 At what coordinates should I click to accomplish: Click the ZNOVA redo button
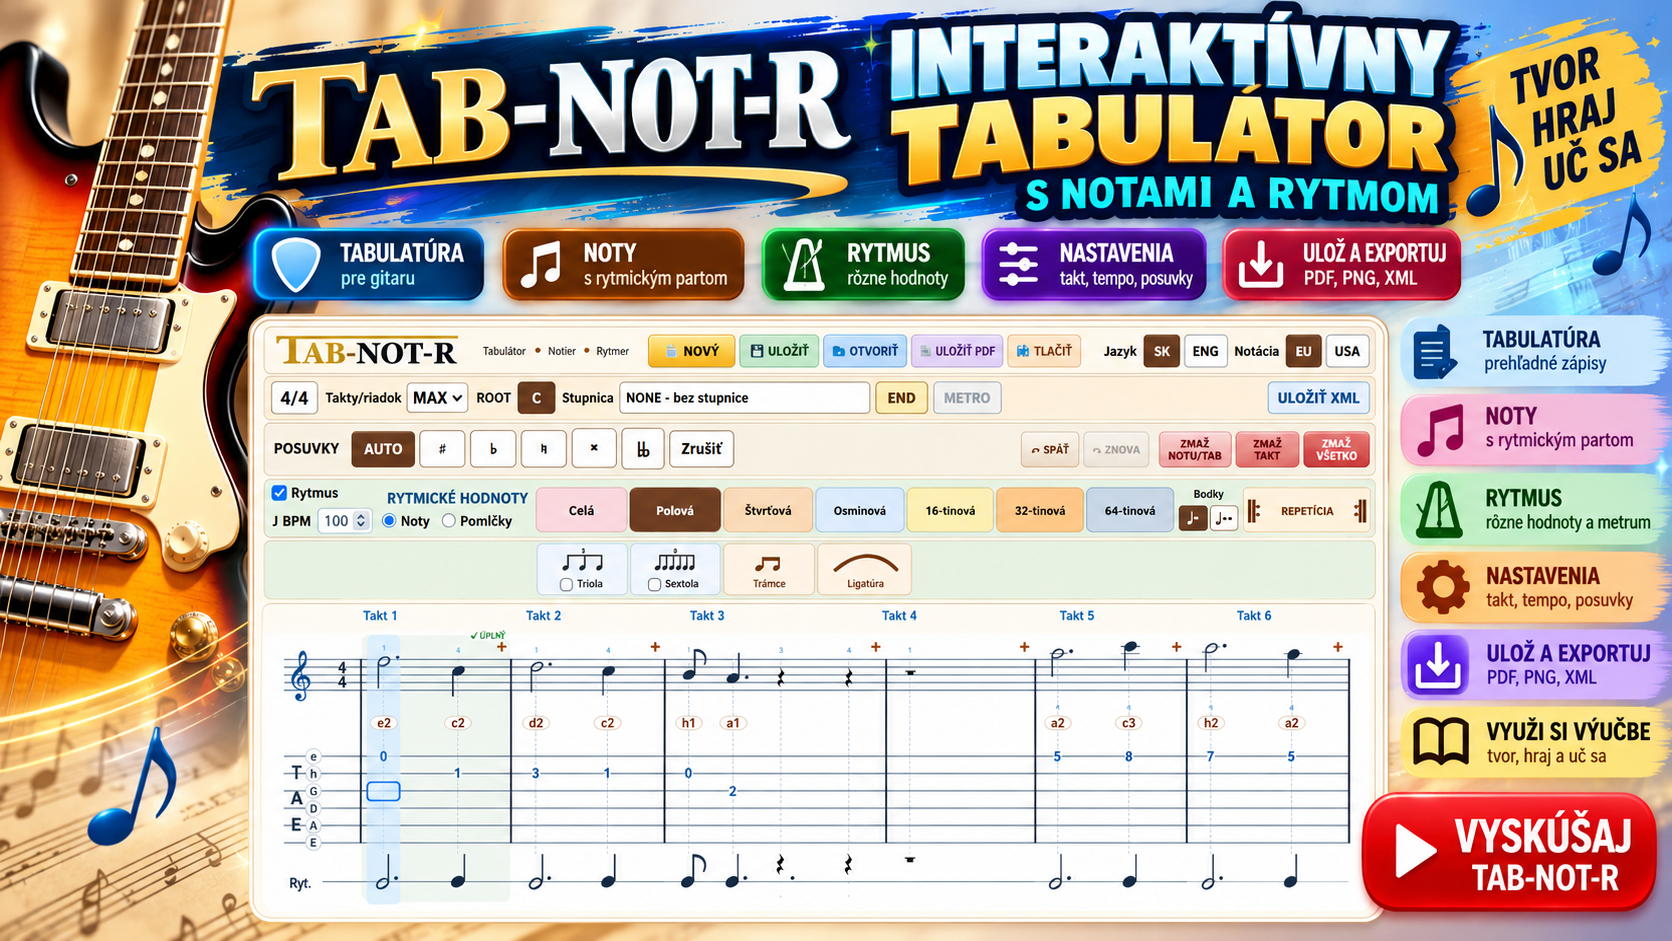click(1116, 450)
